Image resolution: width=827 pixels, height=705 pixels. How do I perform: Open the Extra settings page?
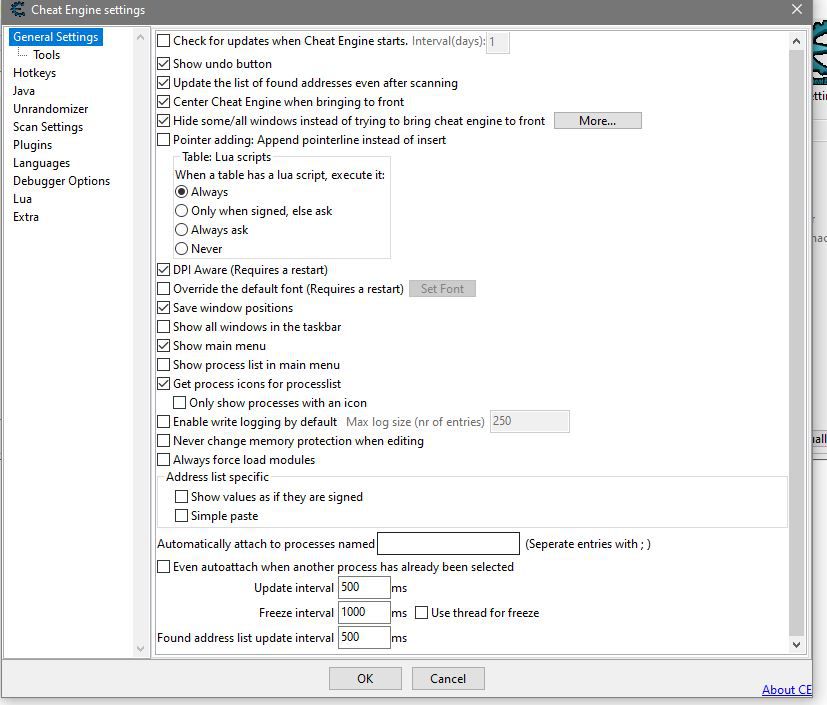pos(26,217)
